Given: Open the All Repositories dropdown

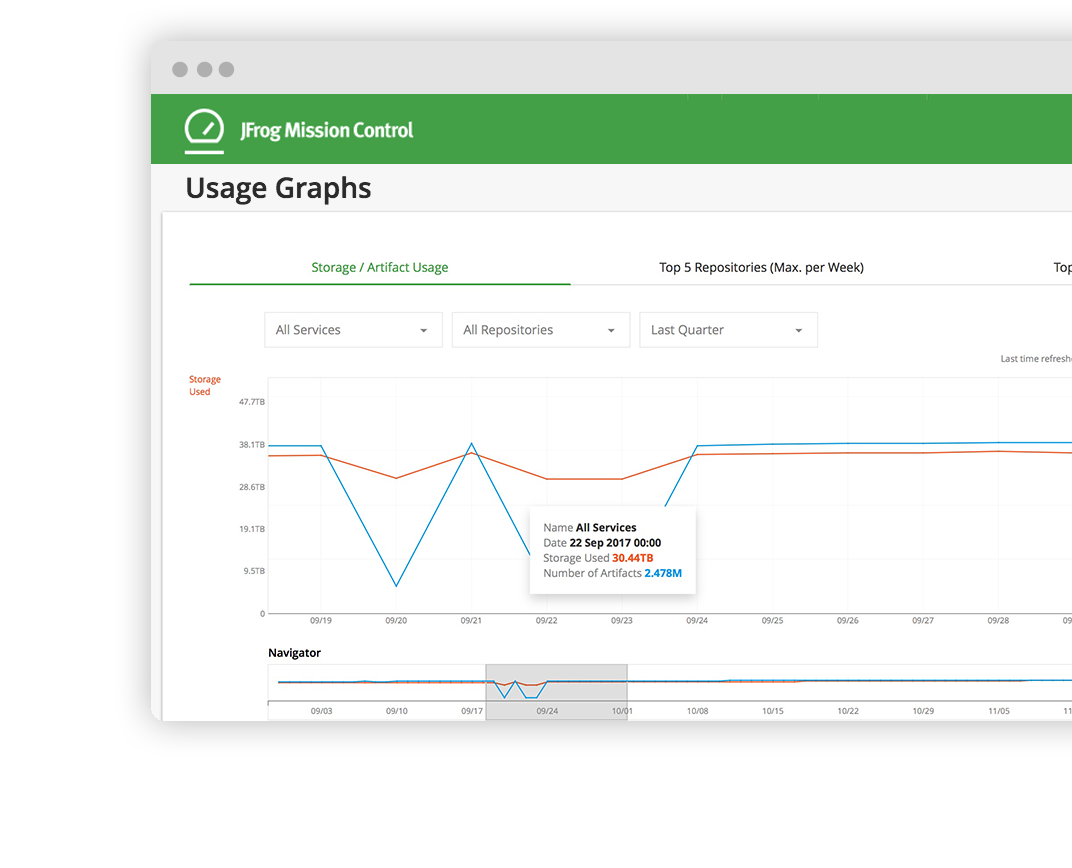Looking at the screenshot, I should point(541,330).
